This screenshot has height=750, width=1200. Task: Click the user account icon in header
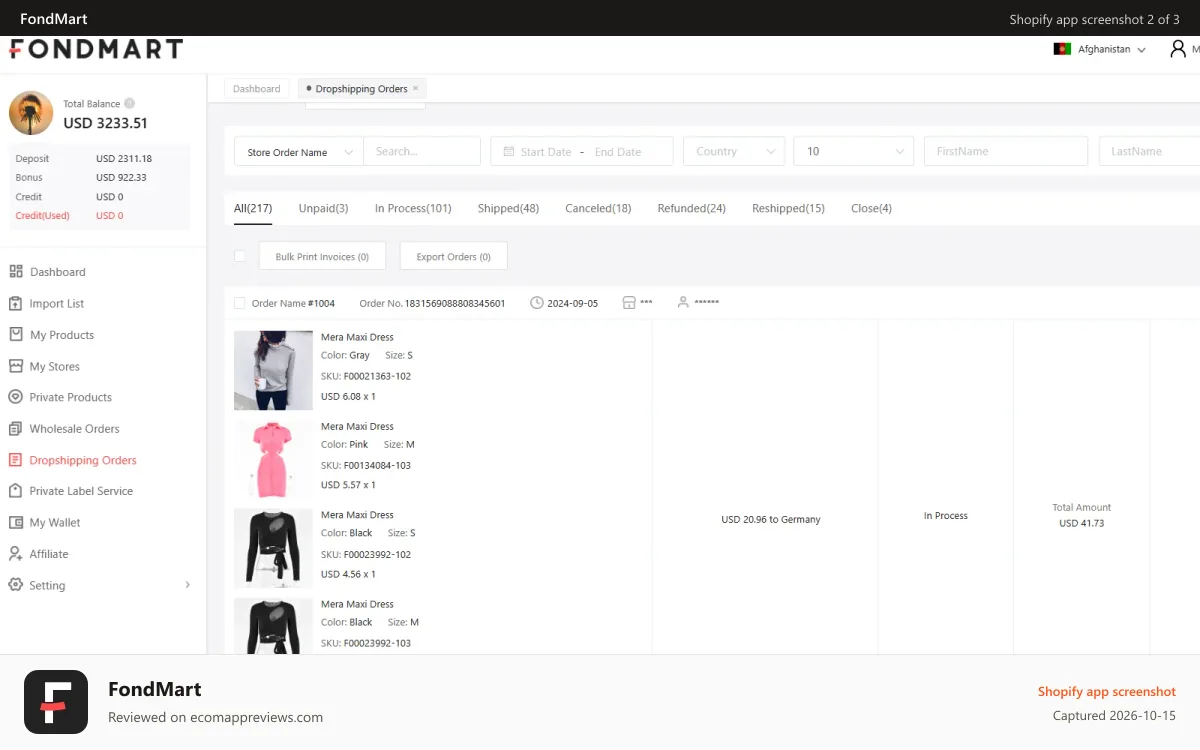pos(1178,49)
